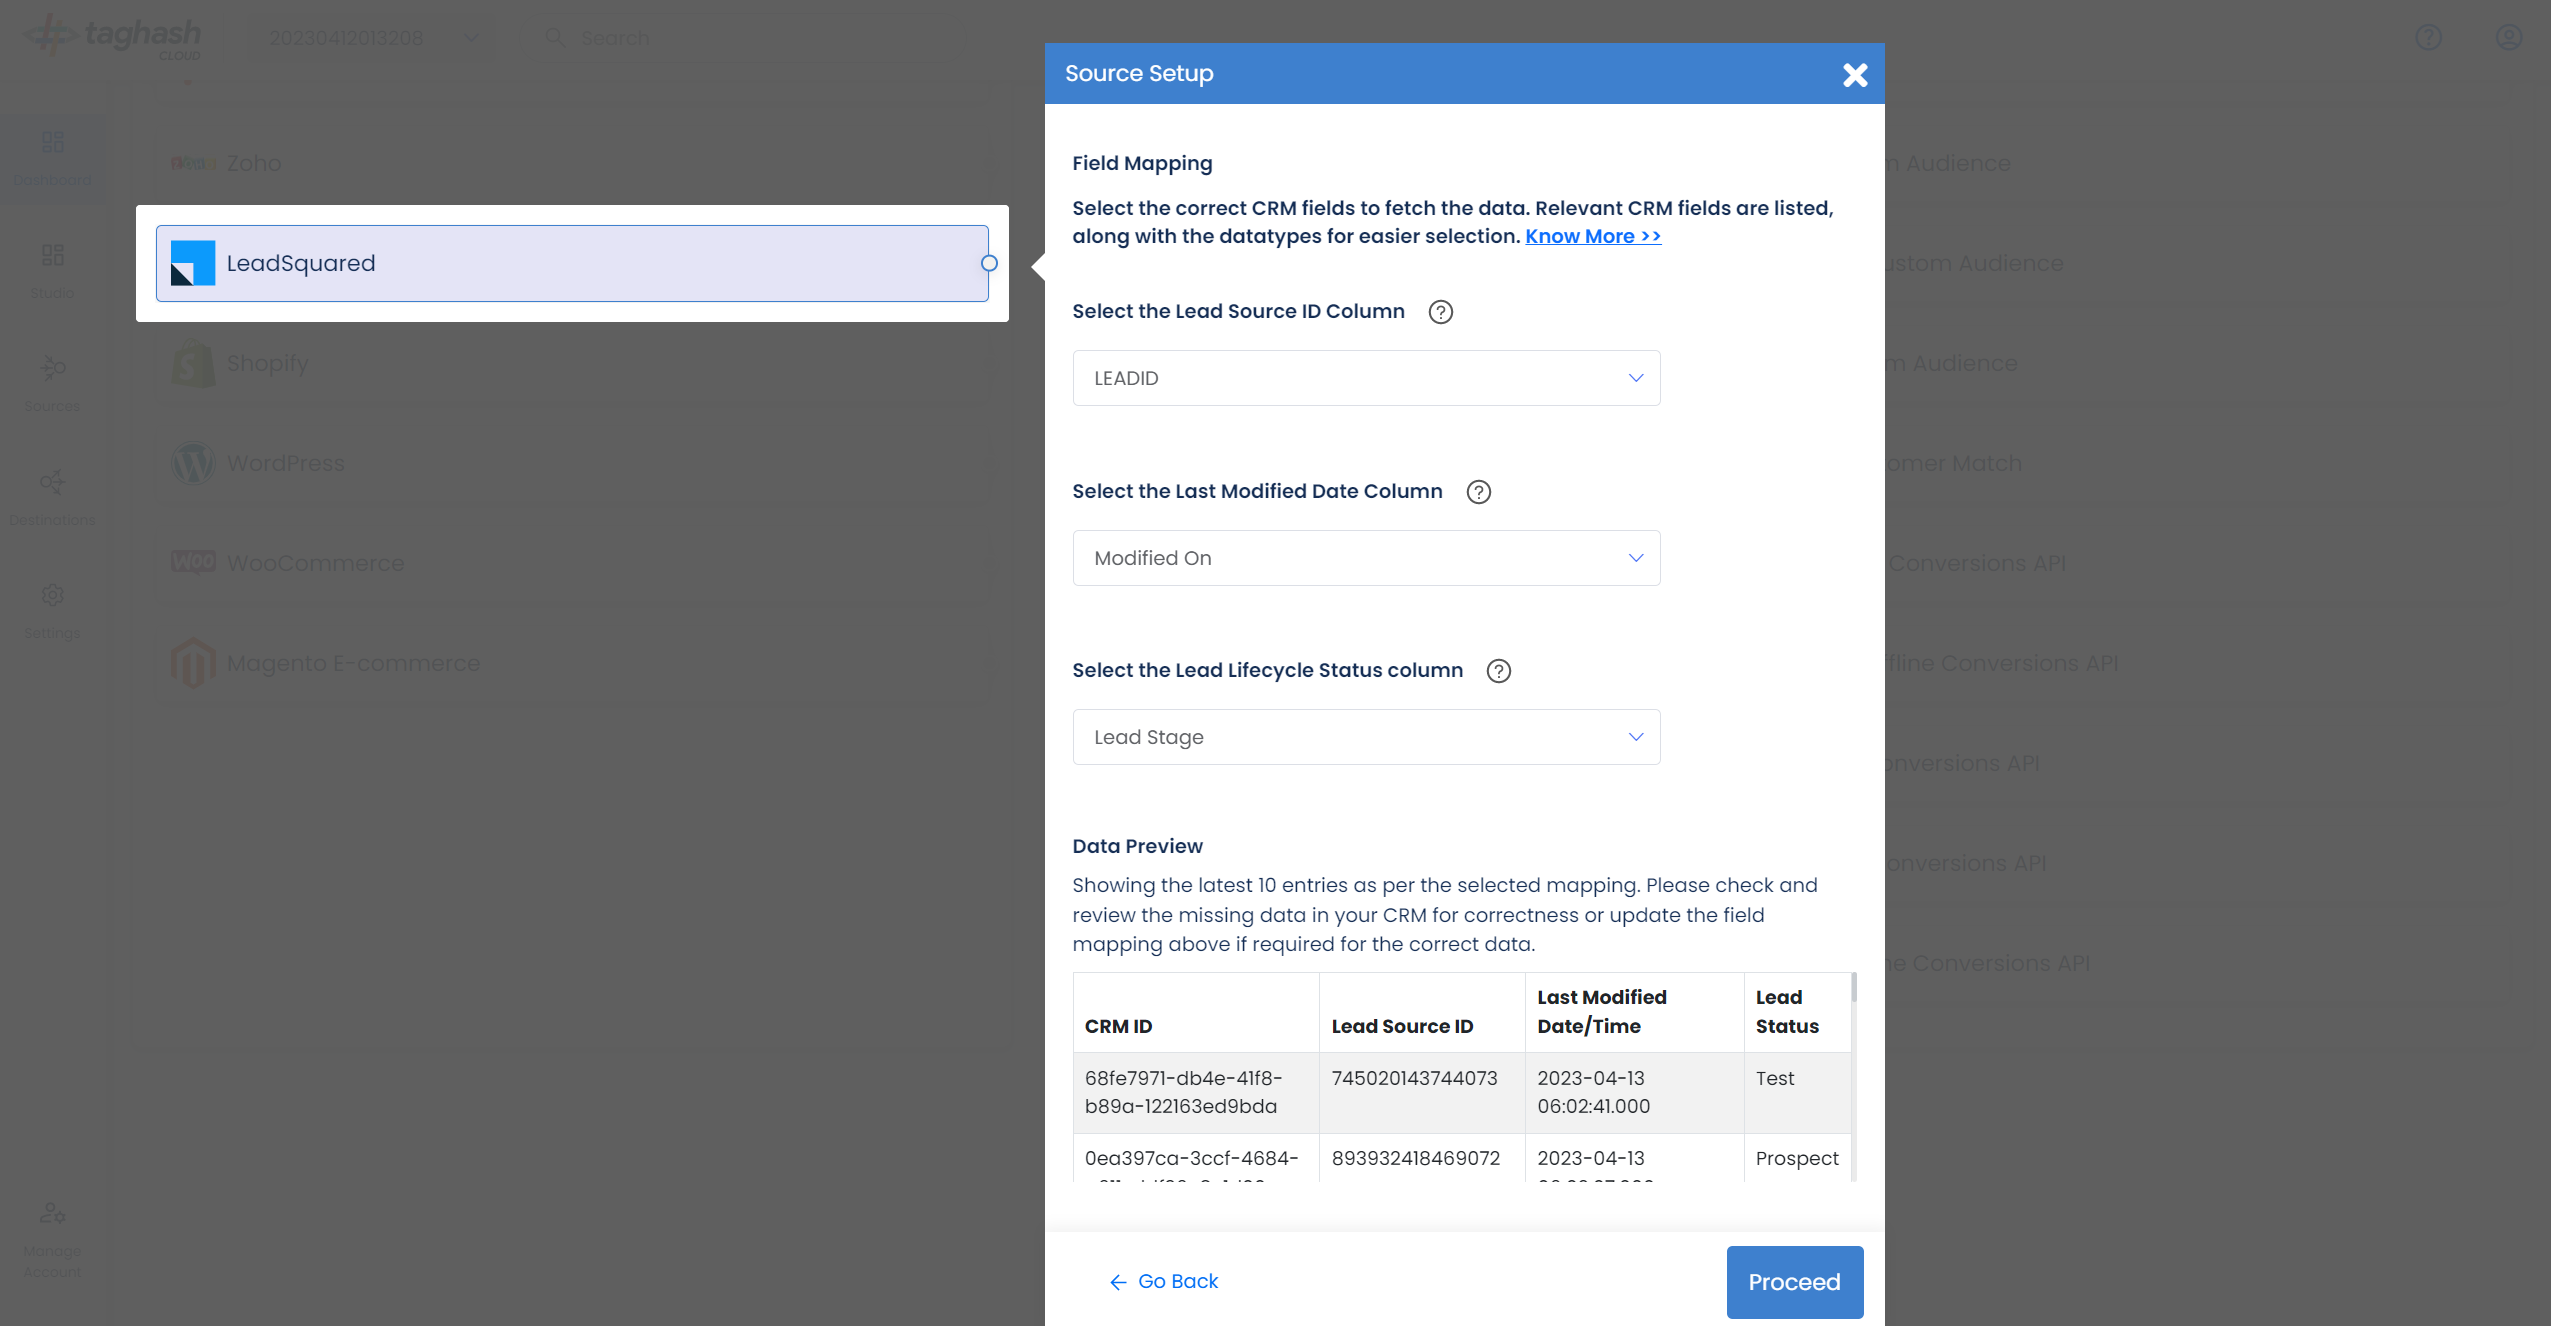Close the Source Setup dialog

(1855, 75)
